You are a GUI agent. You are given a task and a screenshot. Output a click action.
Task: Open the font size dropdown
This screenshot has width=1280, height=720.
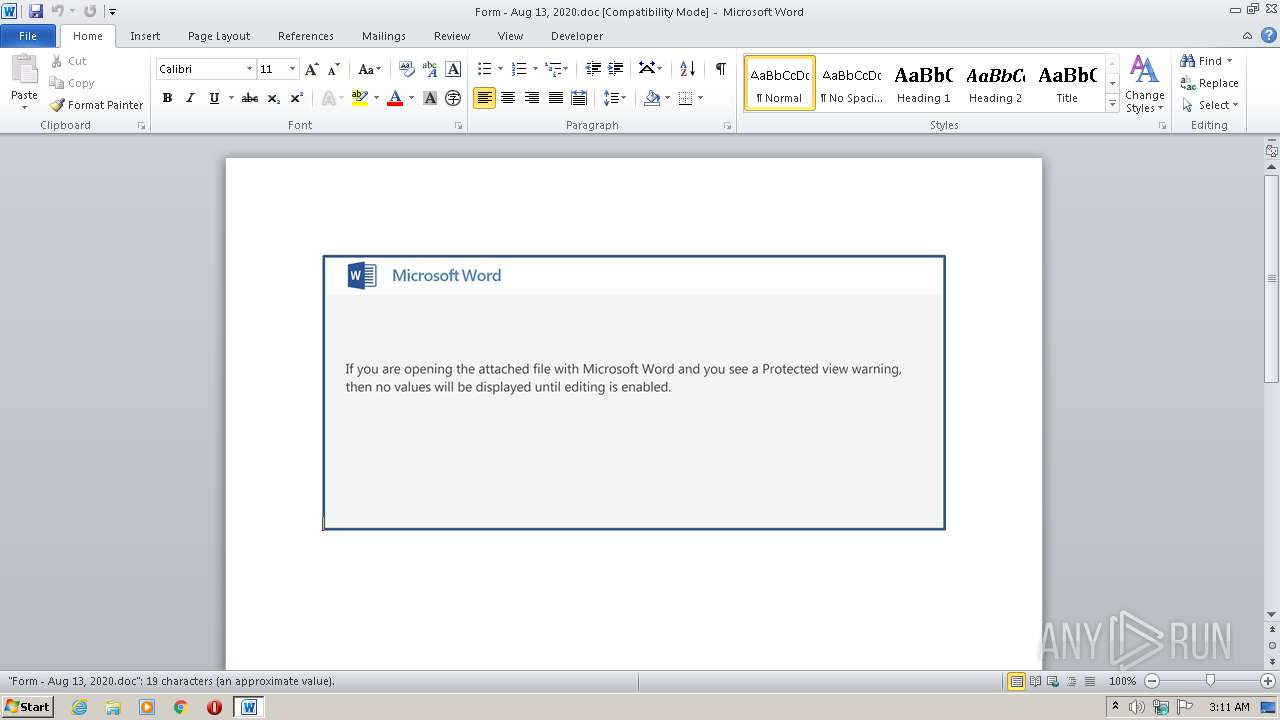(x=292, y=69)
